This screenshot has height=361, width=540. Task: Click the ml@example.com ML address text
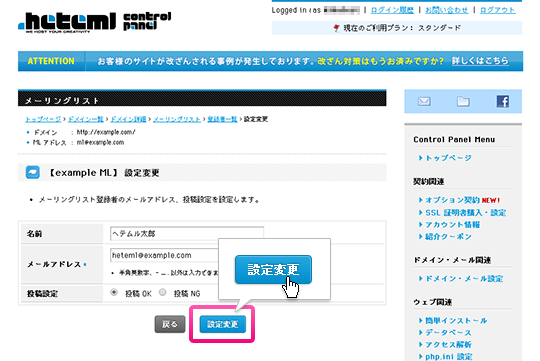100,142
